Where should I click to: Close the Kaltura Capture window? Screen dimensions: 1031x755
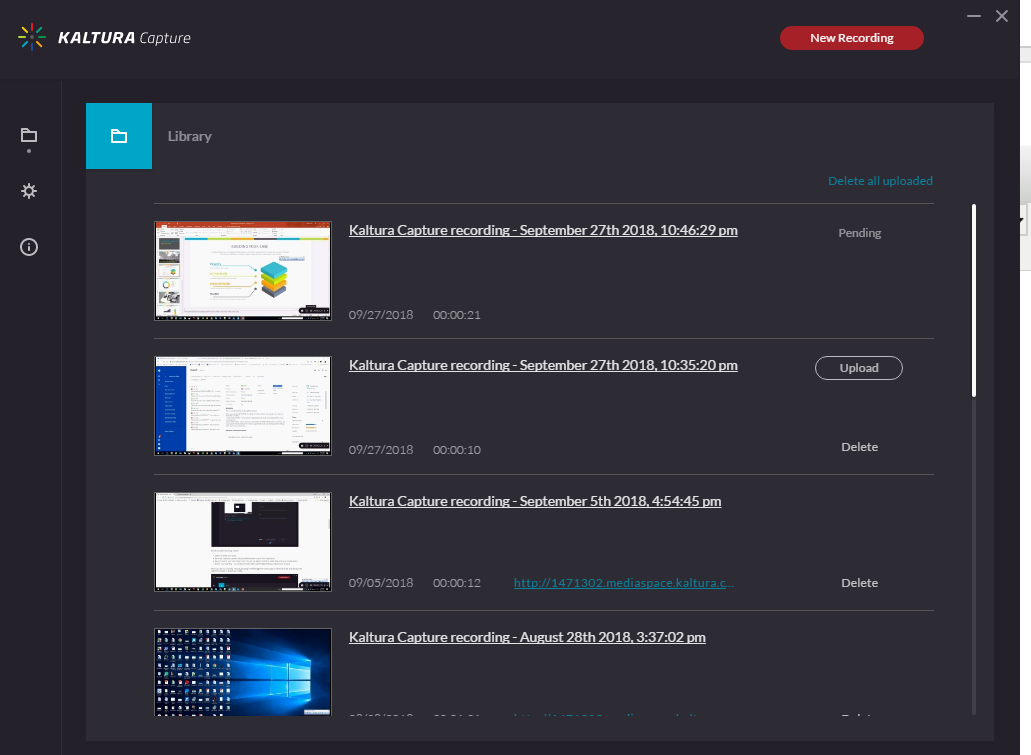click(x=1001, y=16)
